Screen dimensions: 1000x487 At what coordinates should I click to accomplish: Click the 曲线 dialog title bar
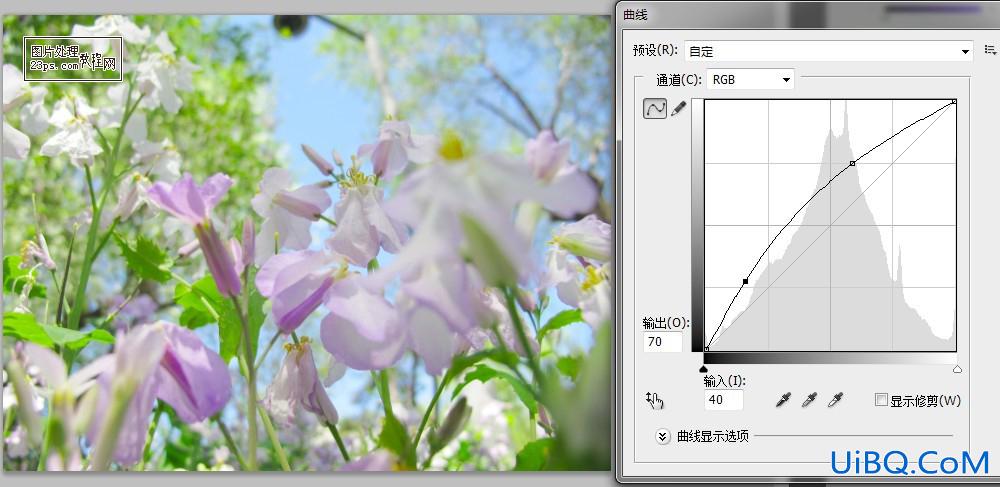click(x=808, y=14)
